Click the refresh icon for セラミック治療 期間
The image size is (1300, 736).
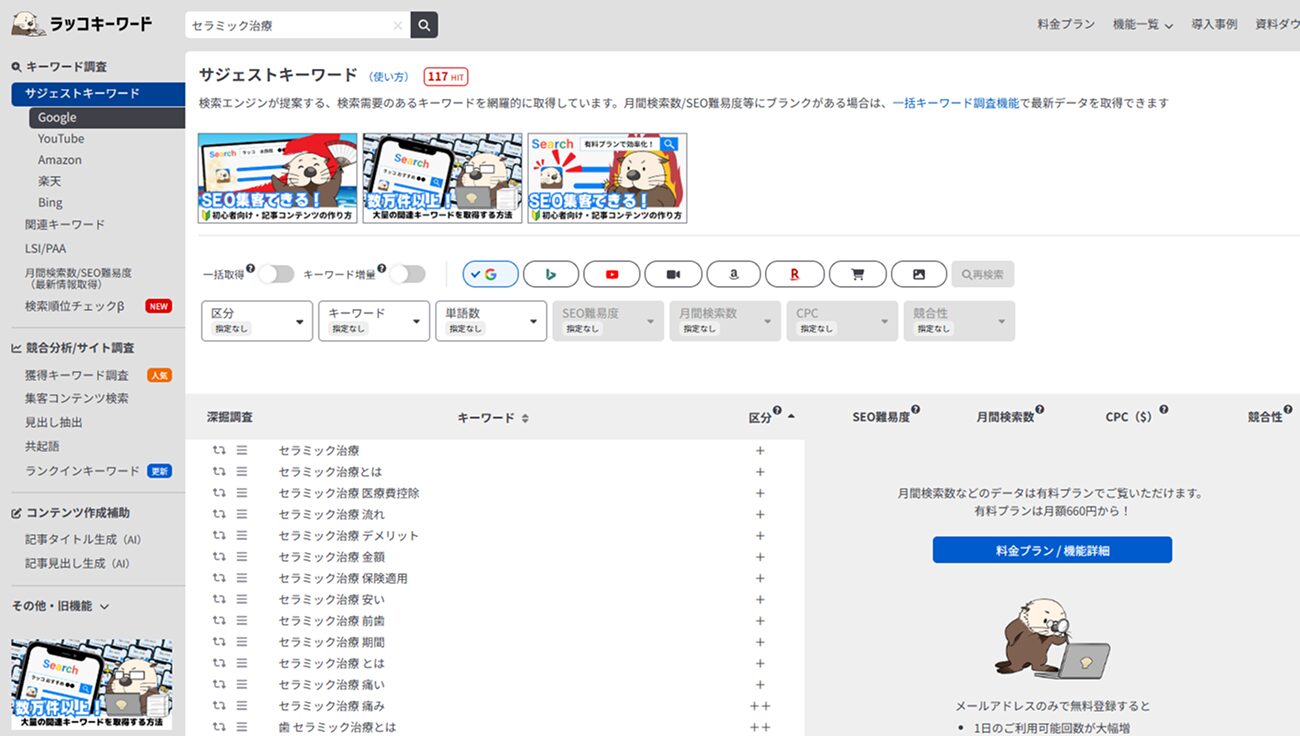[x=219, y=642]
